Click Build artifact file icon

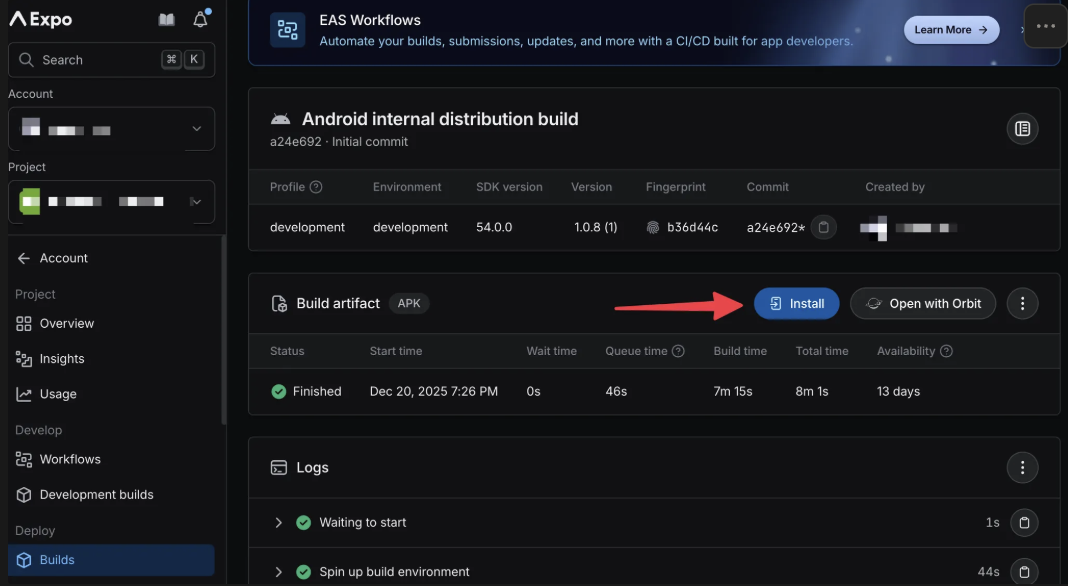279,304
